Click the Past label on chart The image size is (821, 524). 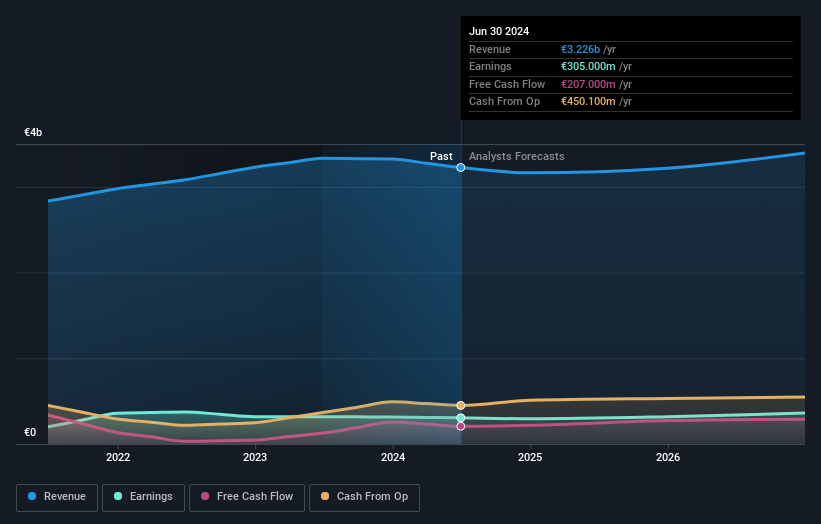pos(441,156)
